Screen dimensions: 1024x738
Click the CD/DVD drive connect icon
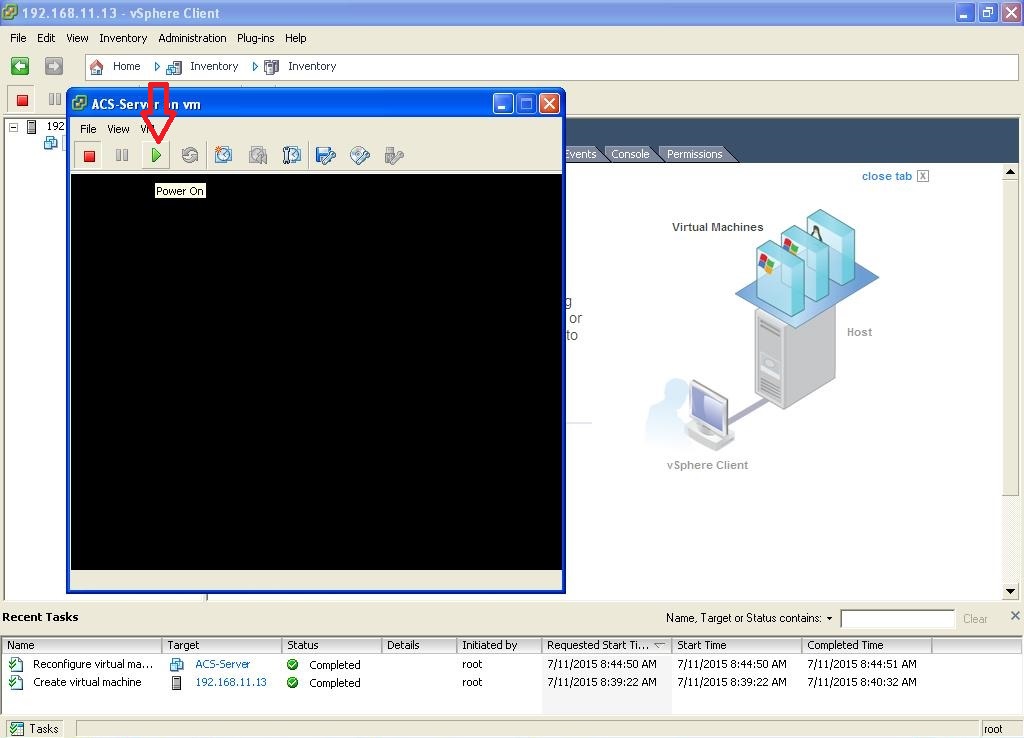pyautogui.click(x=360, y=155)
